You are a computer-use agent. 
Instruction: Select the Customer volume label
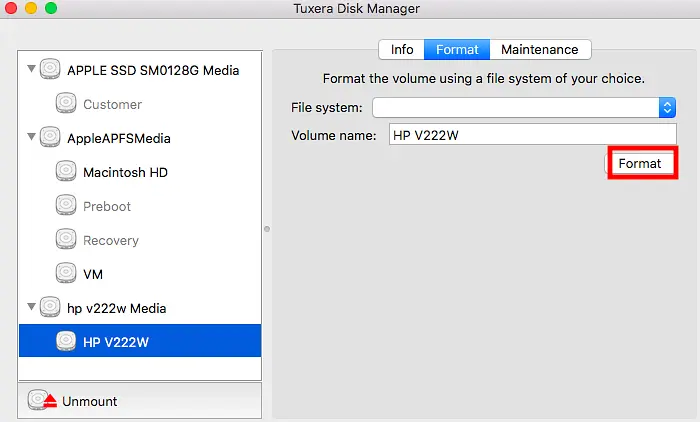(x=112, y=104)
